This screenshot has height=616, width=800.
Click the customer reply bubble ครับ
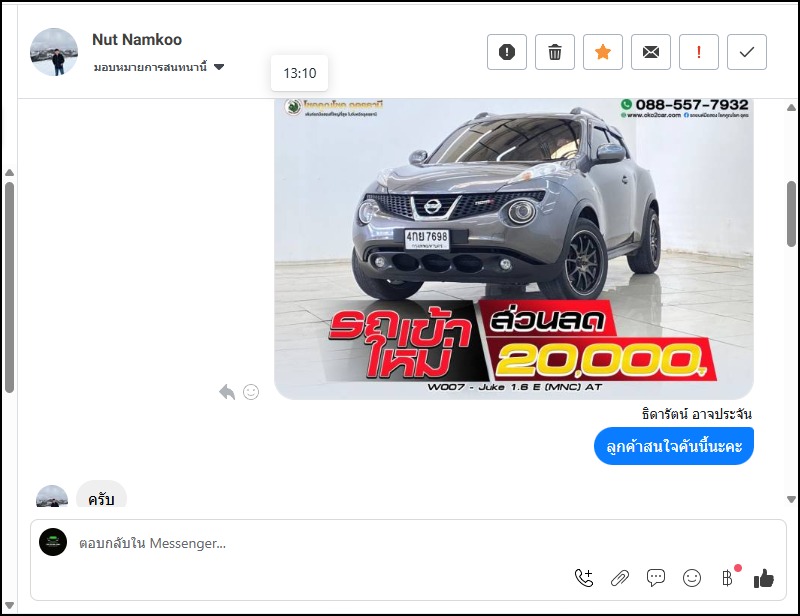(101, 495)
